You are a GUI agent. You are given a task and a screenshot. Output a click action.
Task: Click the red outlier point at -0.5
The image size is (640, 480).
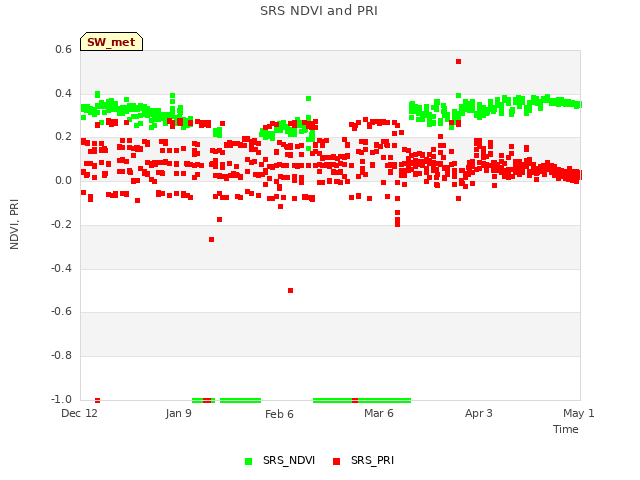pos(290,291)
